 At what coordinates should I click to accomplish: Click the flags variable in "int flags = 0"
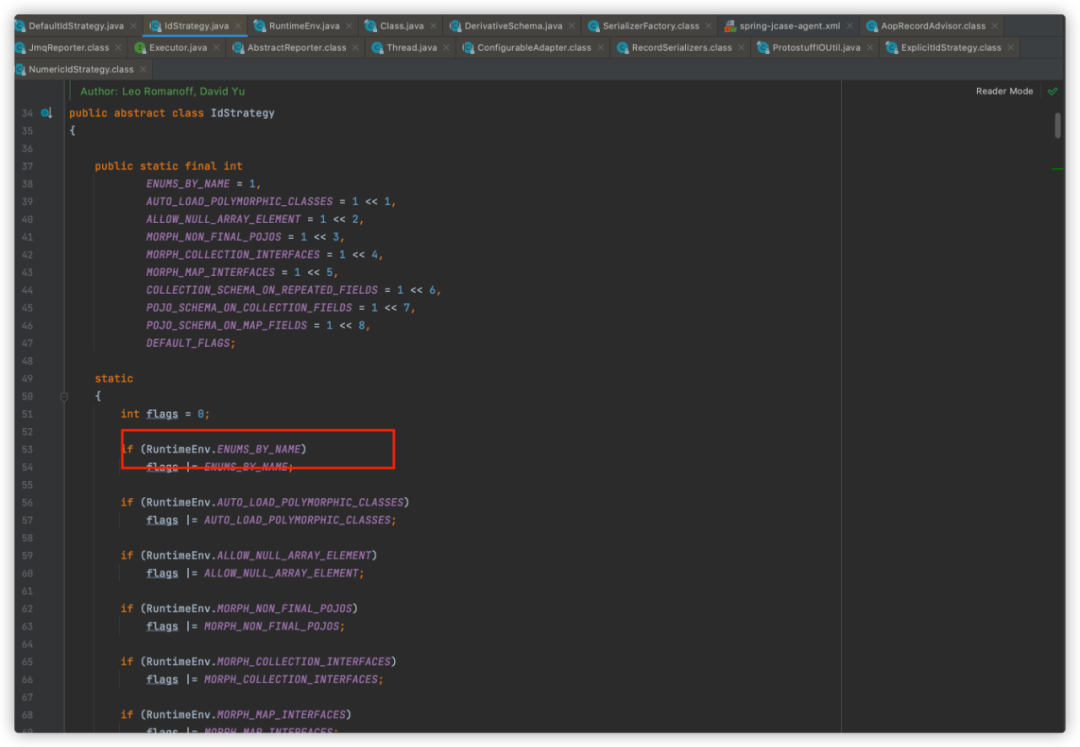pos(162,414)
